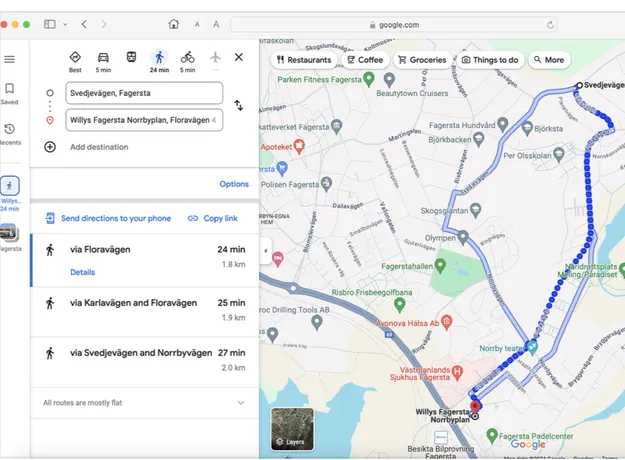Open the Safari home page icon
This screenshot has height=460, width=625.
[x=173, y=24]
